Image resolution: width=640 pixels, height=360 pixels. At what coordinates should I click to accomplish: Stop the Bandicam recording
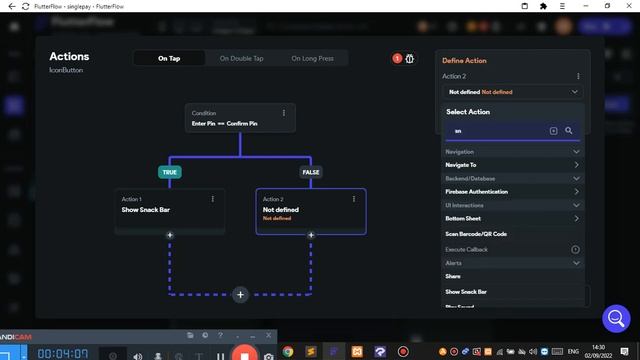tap(244, 353)
